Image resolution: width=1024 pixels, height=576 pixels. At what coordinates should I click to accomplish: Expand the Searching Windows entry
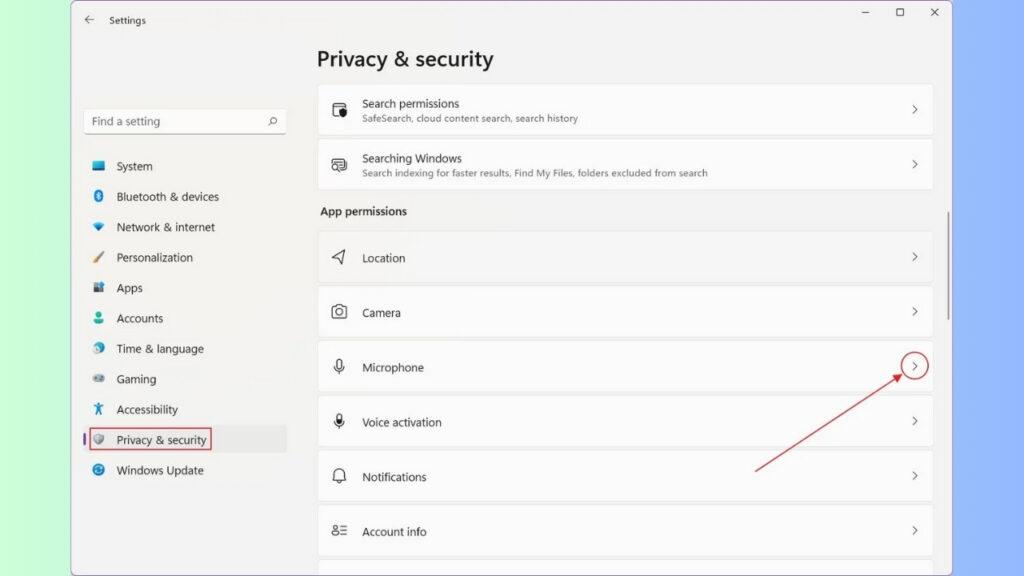pyautogui.click(x=914, y=164)
